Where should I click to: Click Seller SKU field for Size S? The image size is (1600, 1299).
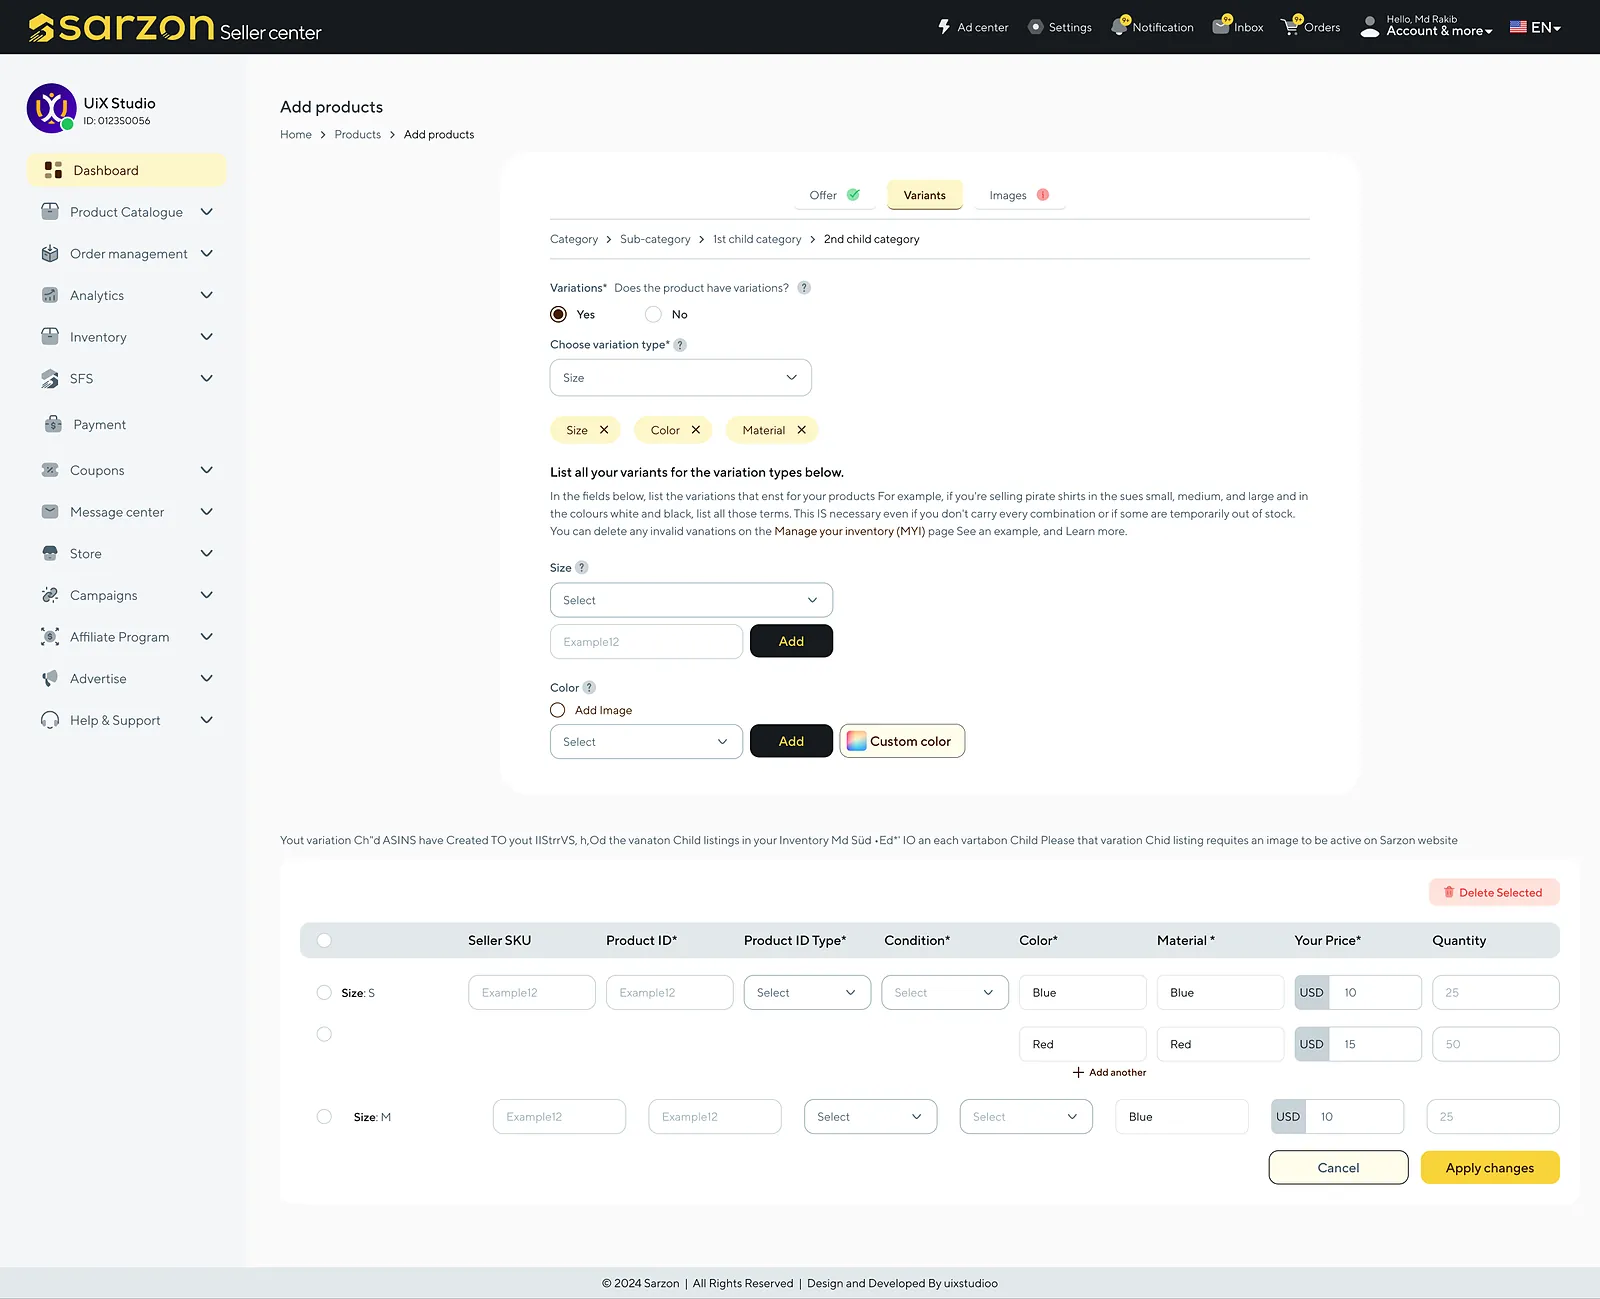pos(532,992)
